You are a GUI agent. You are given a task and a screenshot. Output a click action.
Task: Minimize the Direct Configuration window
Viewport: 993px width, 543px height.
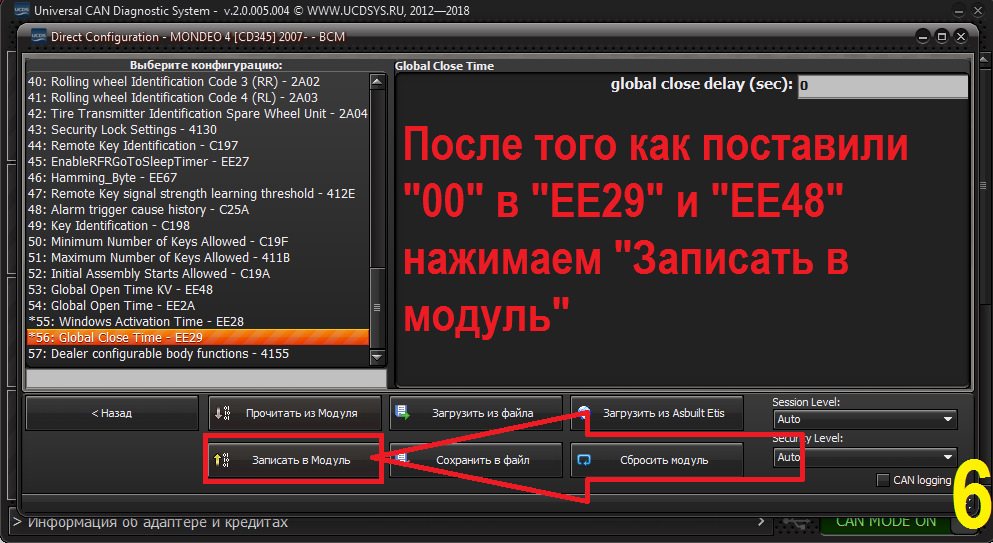(x=922, y=37)
